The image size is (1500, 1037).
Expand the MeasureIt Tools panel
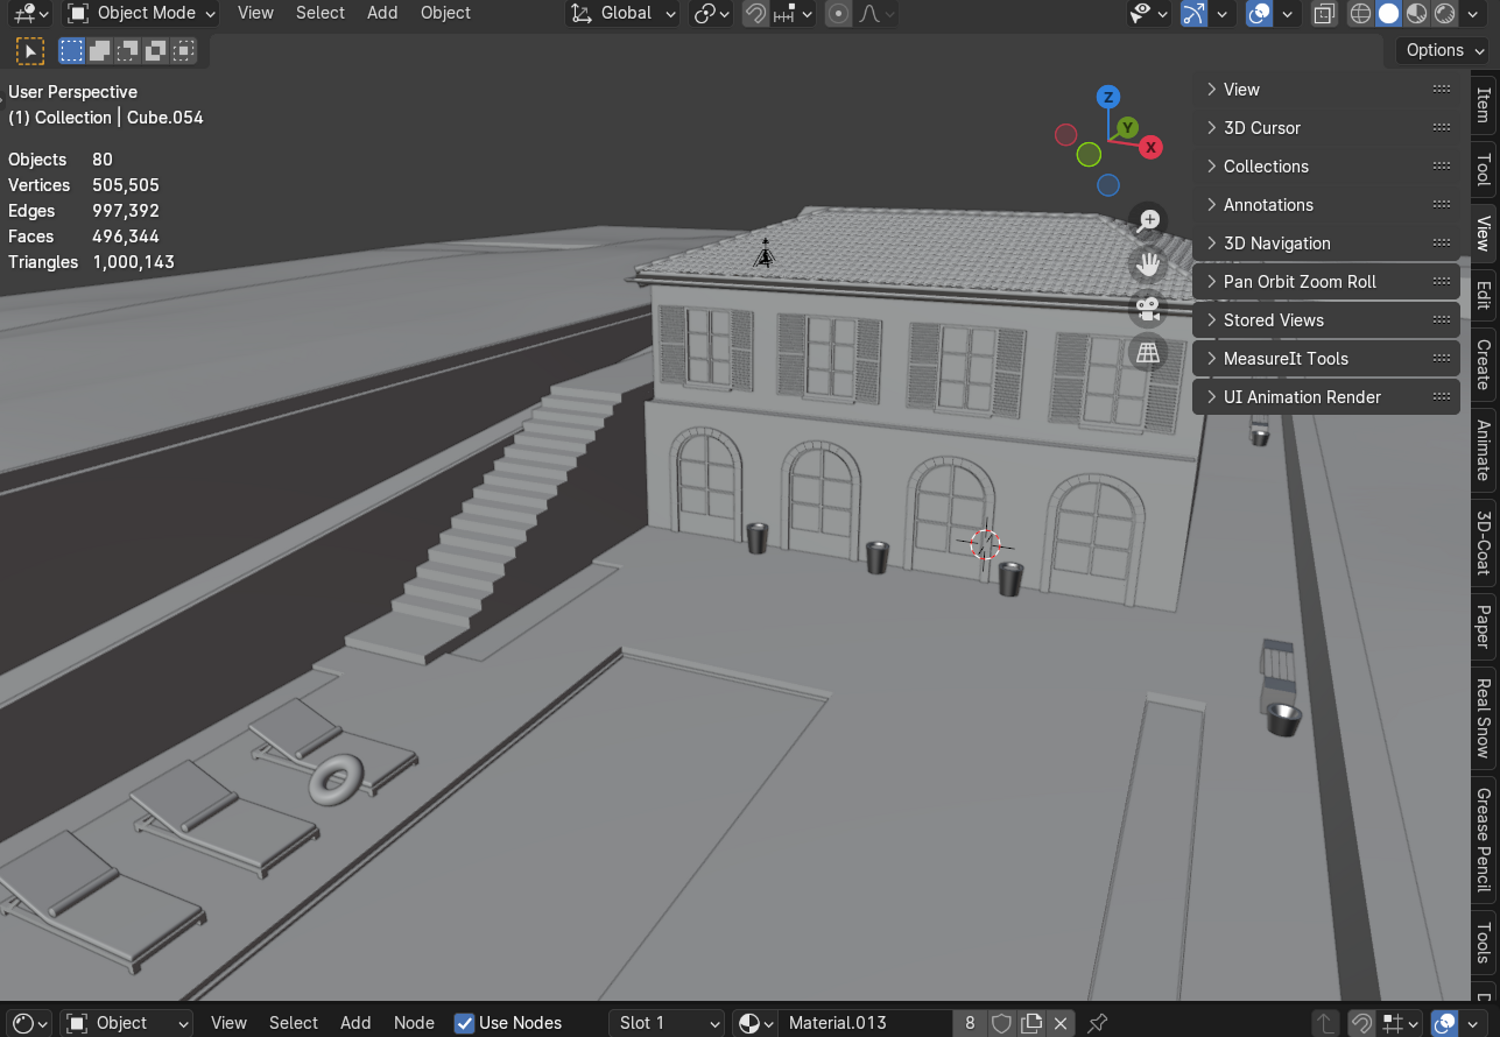click(x=1326, y=359)
